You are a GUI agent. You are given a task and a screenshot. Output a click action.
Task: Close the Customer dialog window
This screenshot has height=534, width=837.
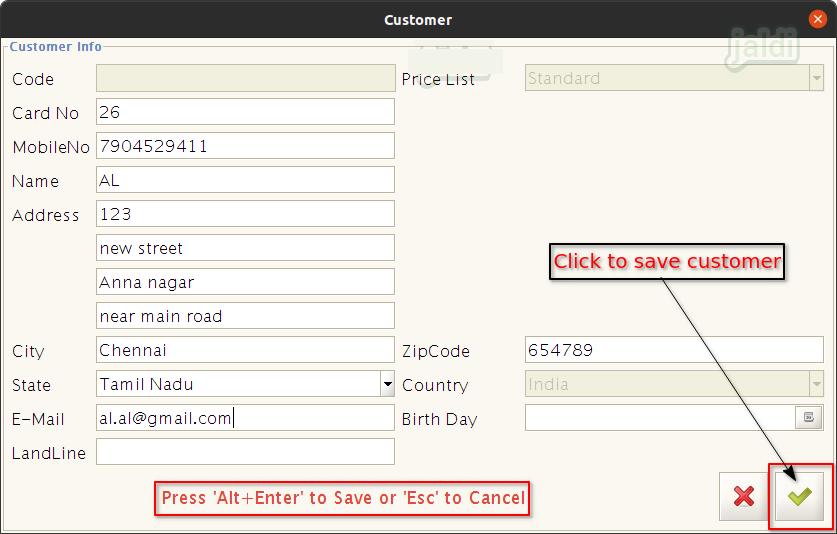[x=817, y=19]
